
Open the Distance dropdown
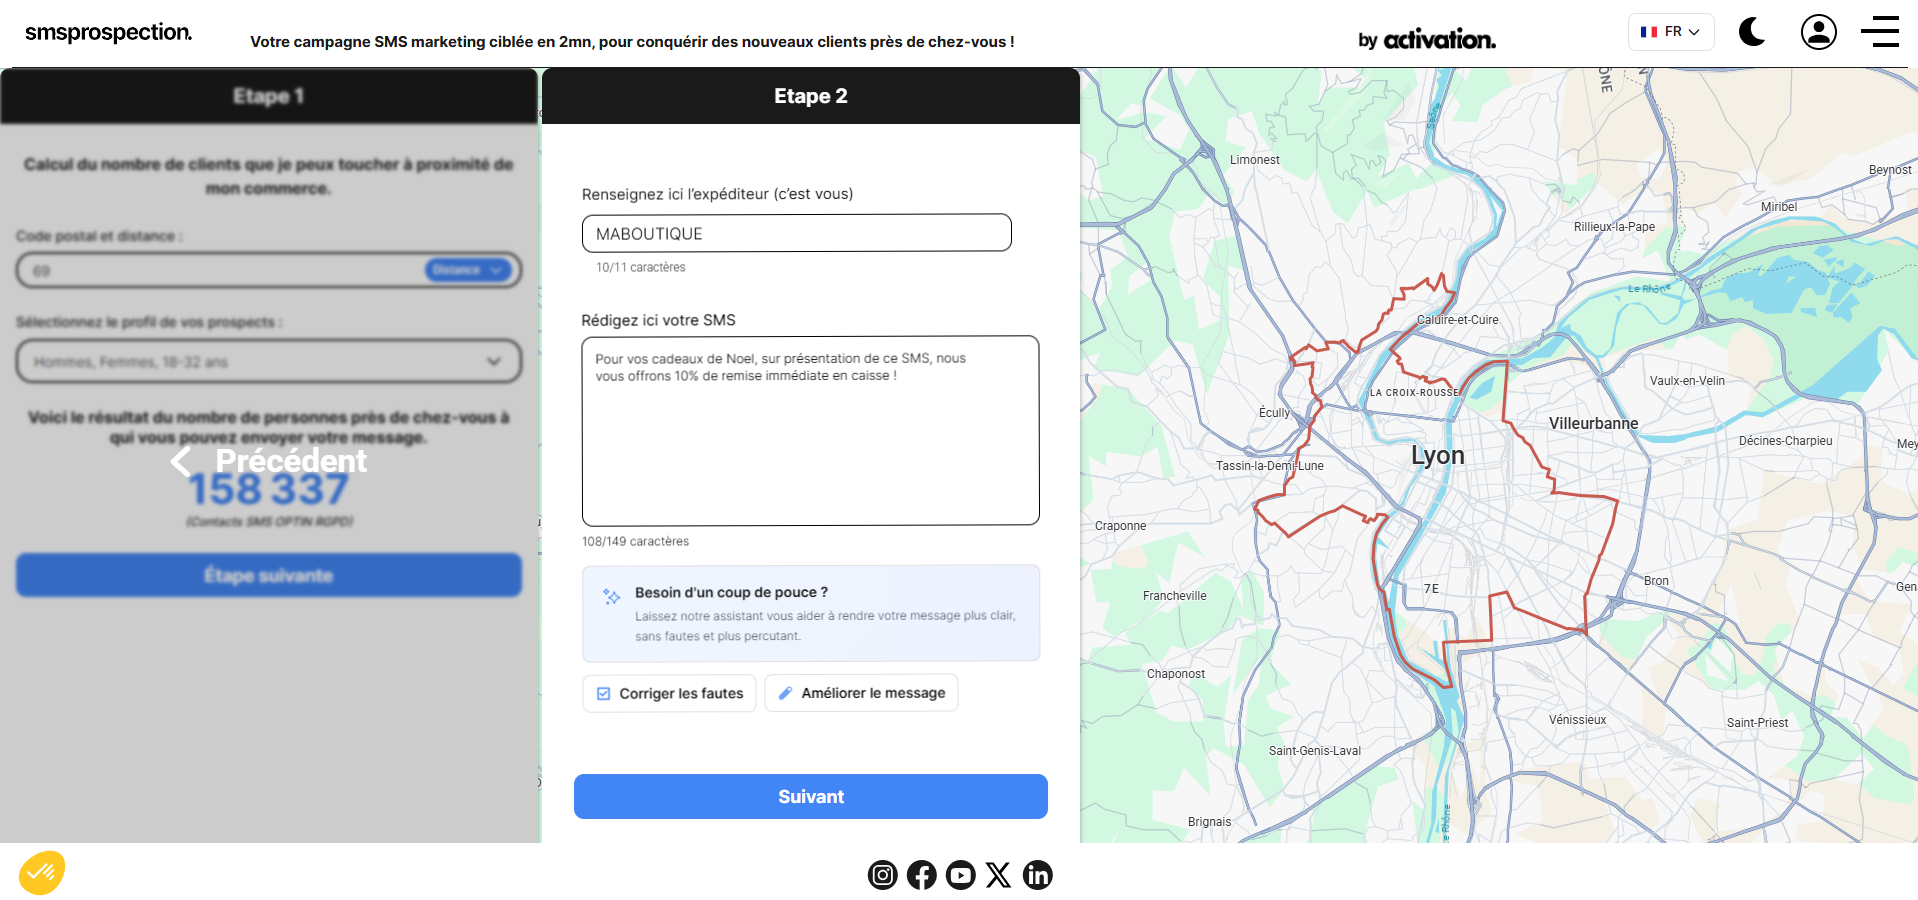coord(467,270)
